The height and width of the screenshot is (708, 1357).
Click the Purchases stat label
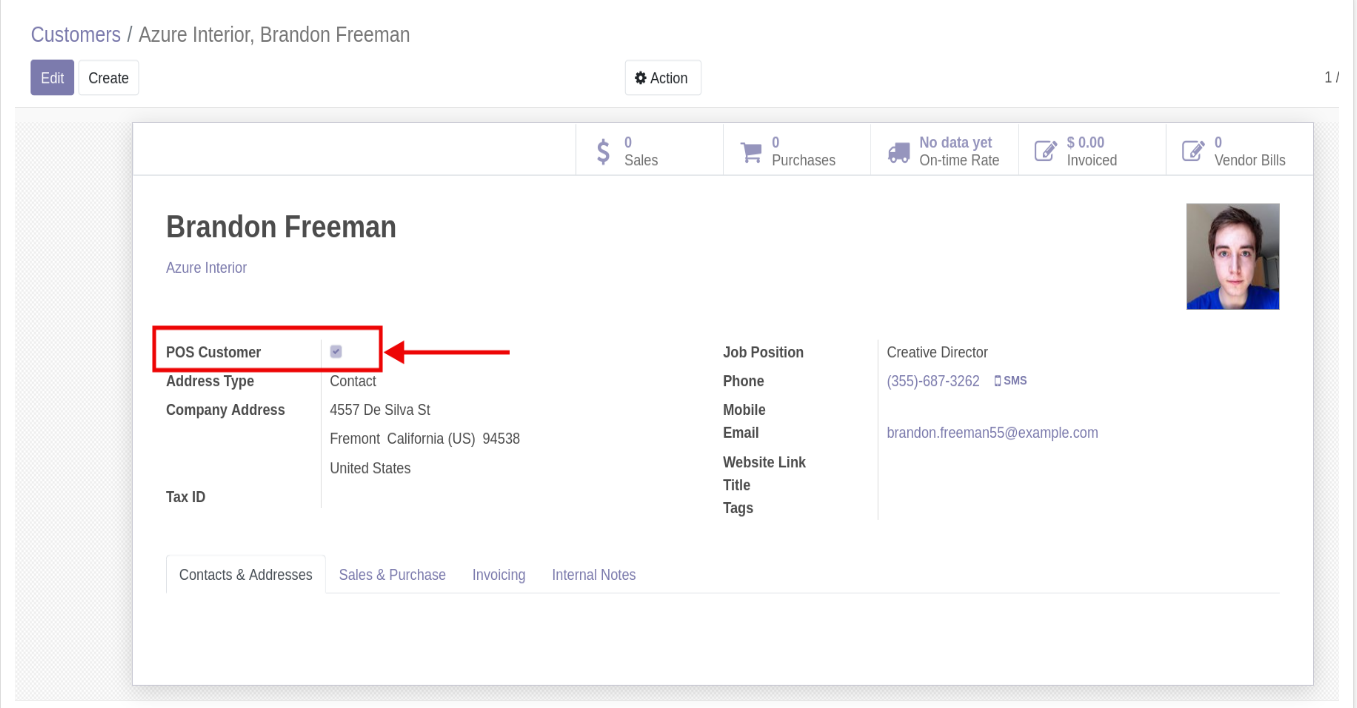coord(804,160)
